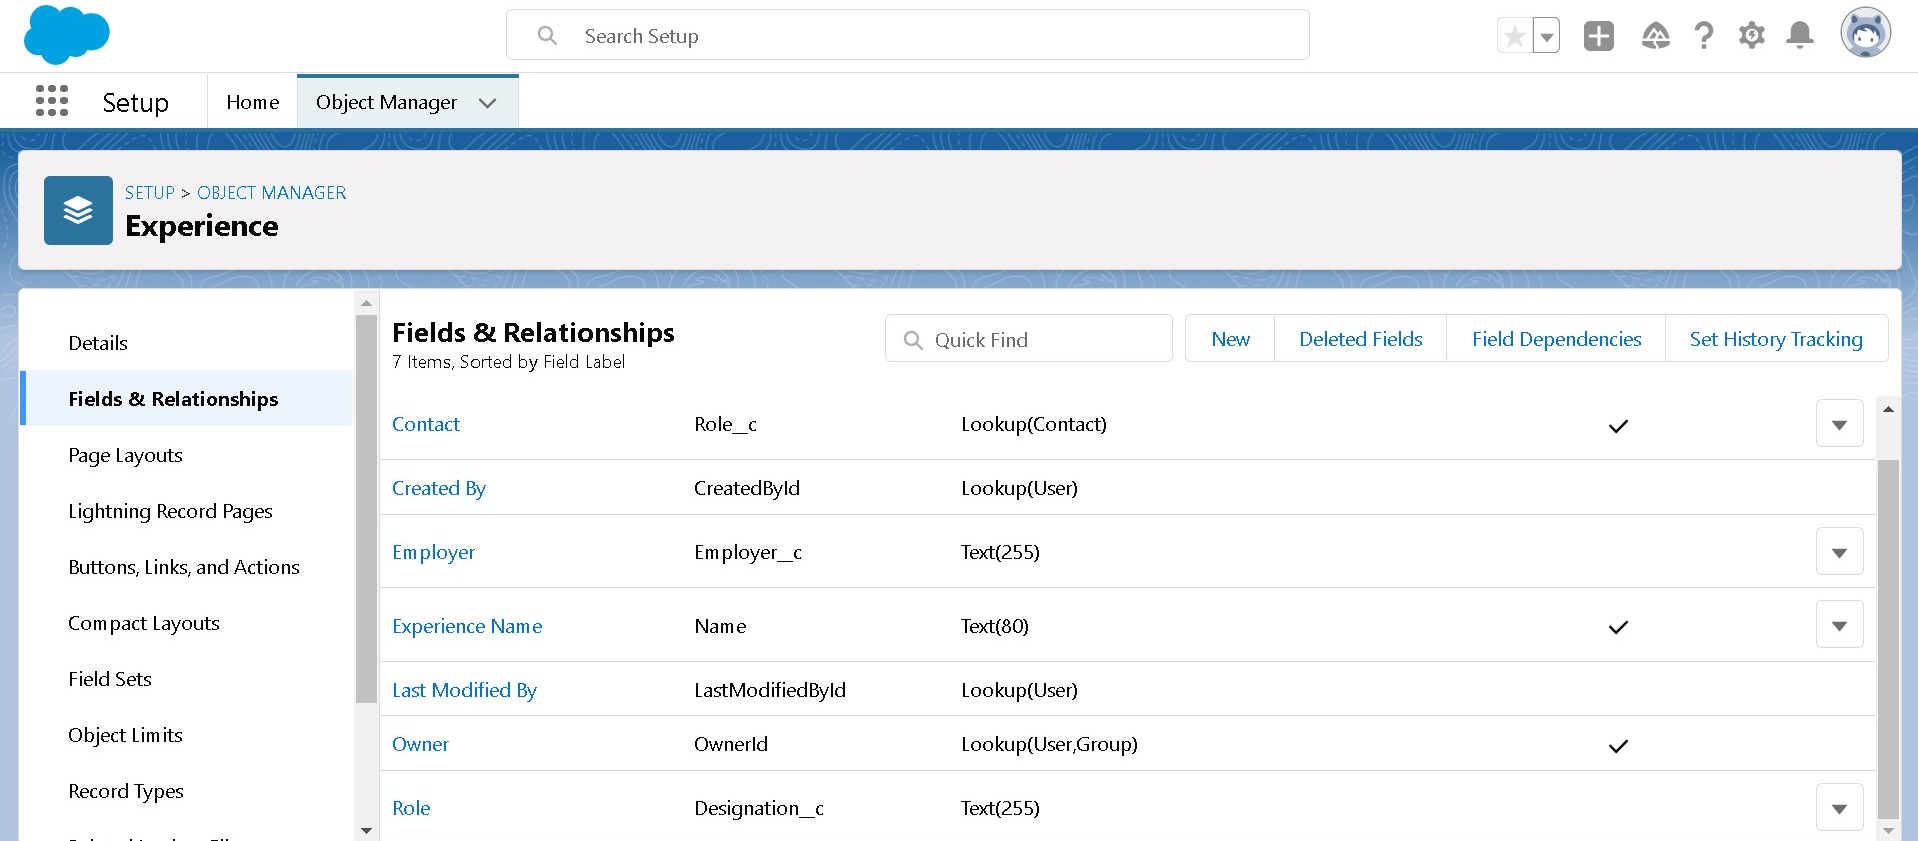Click the Quick Find field
Image resolution: width=1918 pixels, height=841 pixels.
1028,339
